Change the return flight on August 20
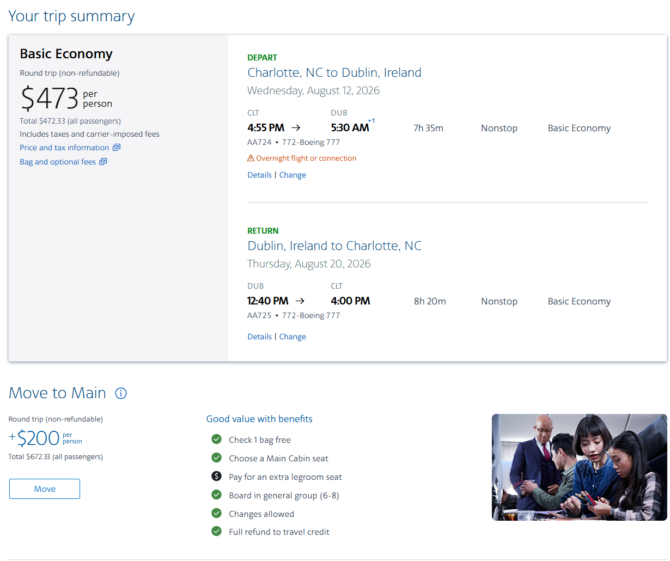670x561 pixels. click(292, 337)
